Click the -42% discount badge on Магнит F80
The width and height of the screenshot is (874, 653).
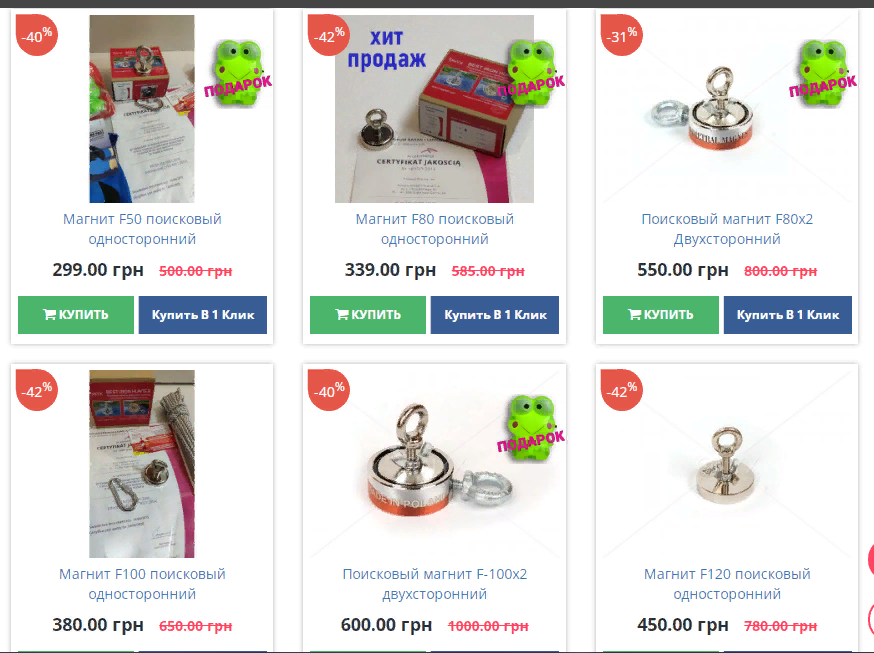(x=329, y=35)
